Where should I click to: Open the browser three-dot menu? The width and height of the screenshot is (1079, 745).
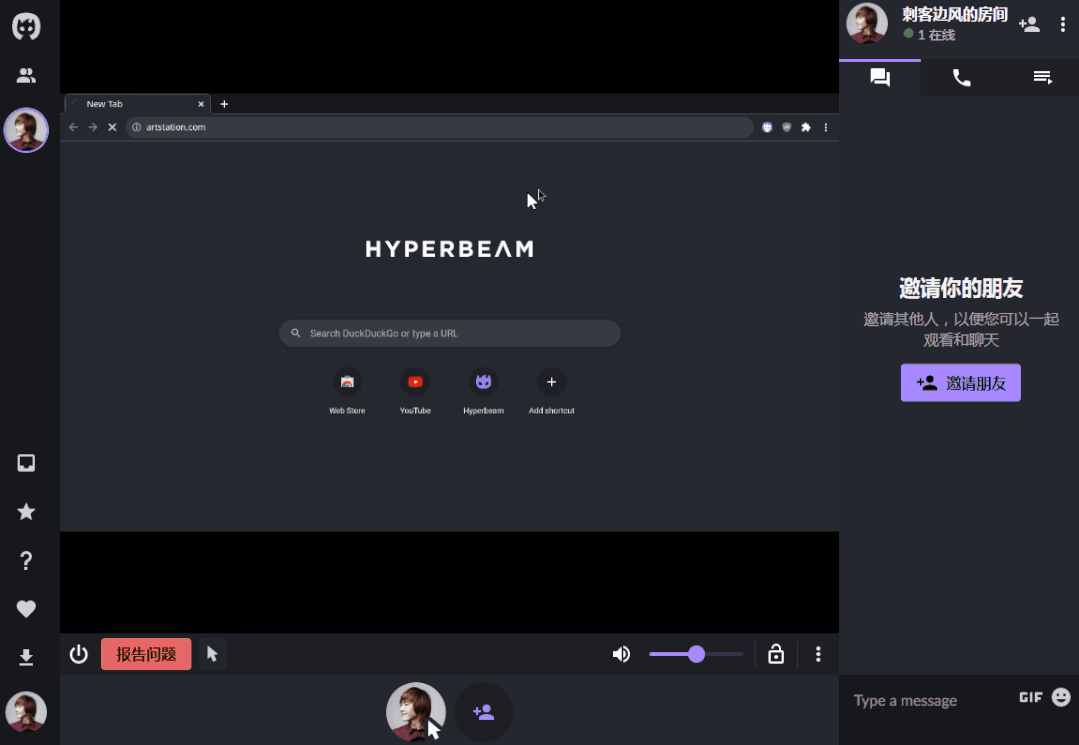826,127
